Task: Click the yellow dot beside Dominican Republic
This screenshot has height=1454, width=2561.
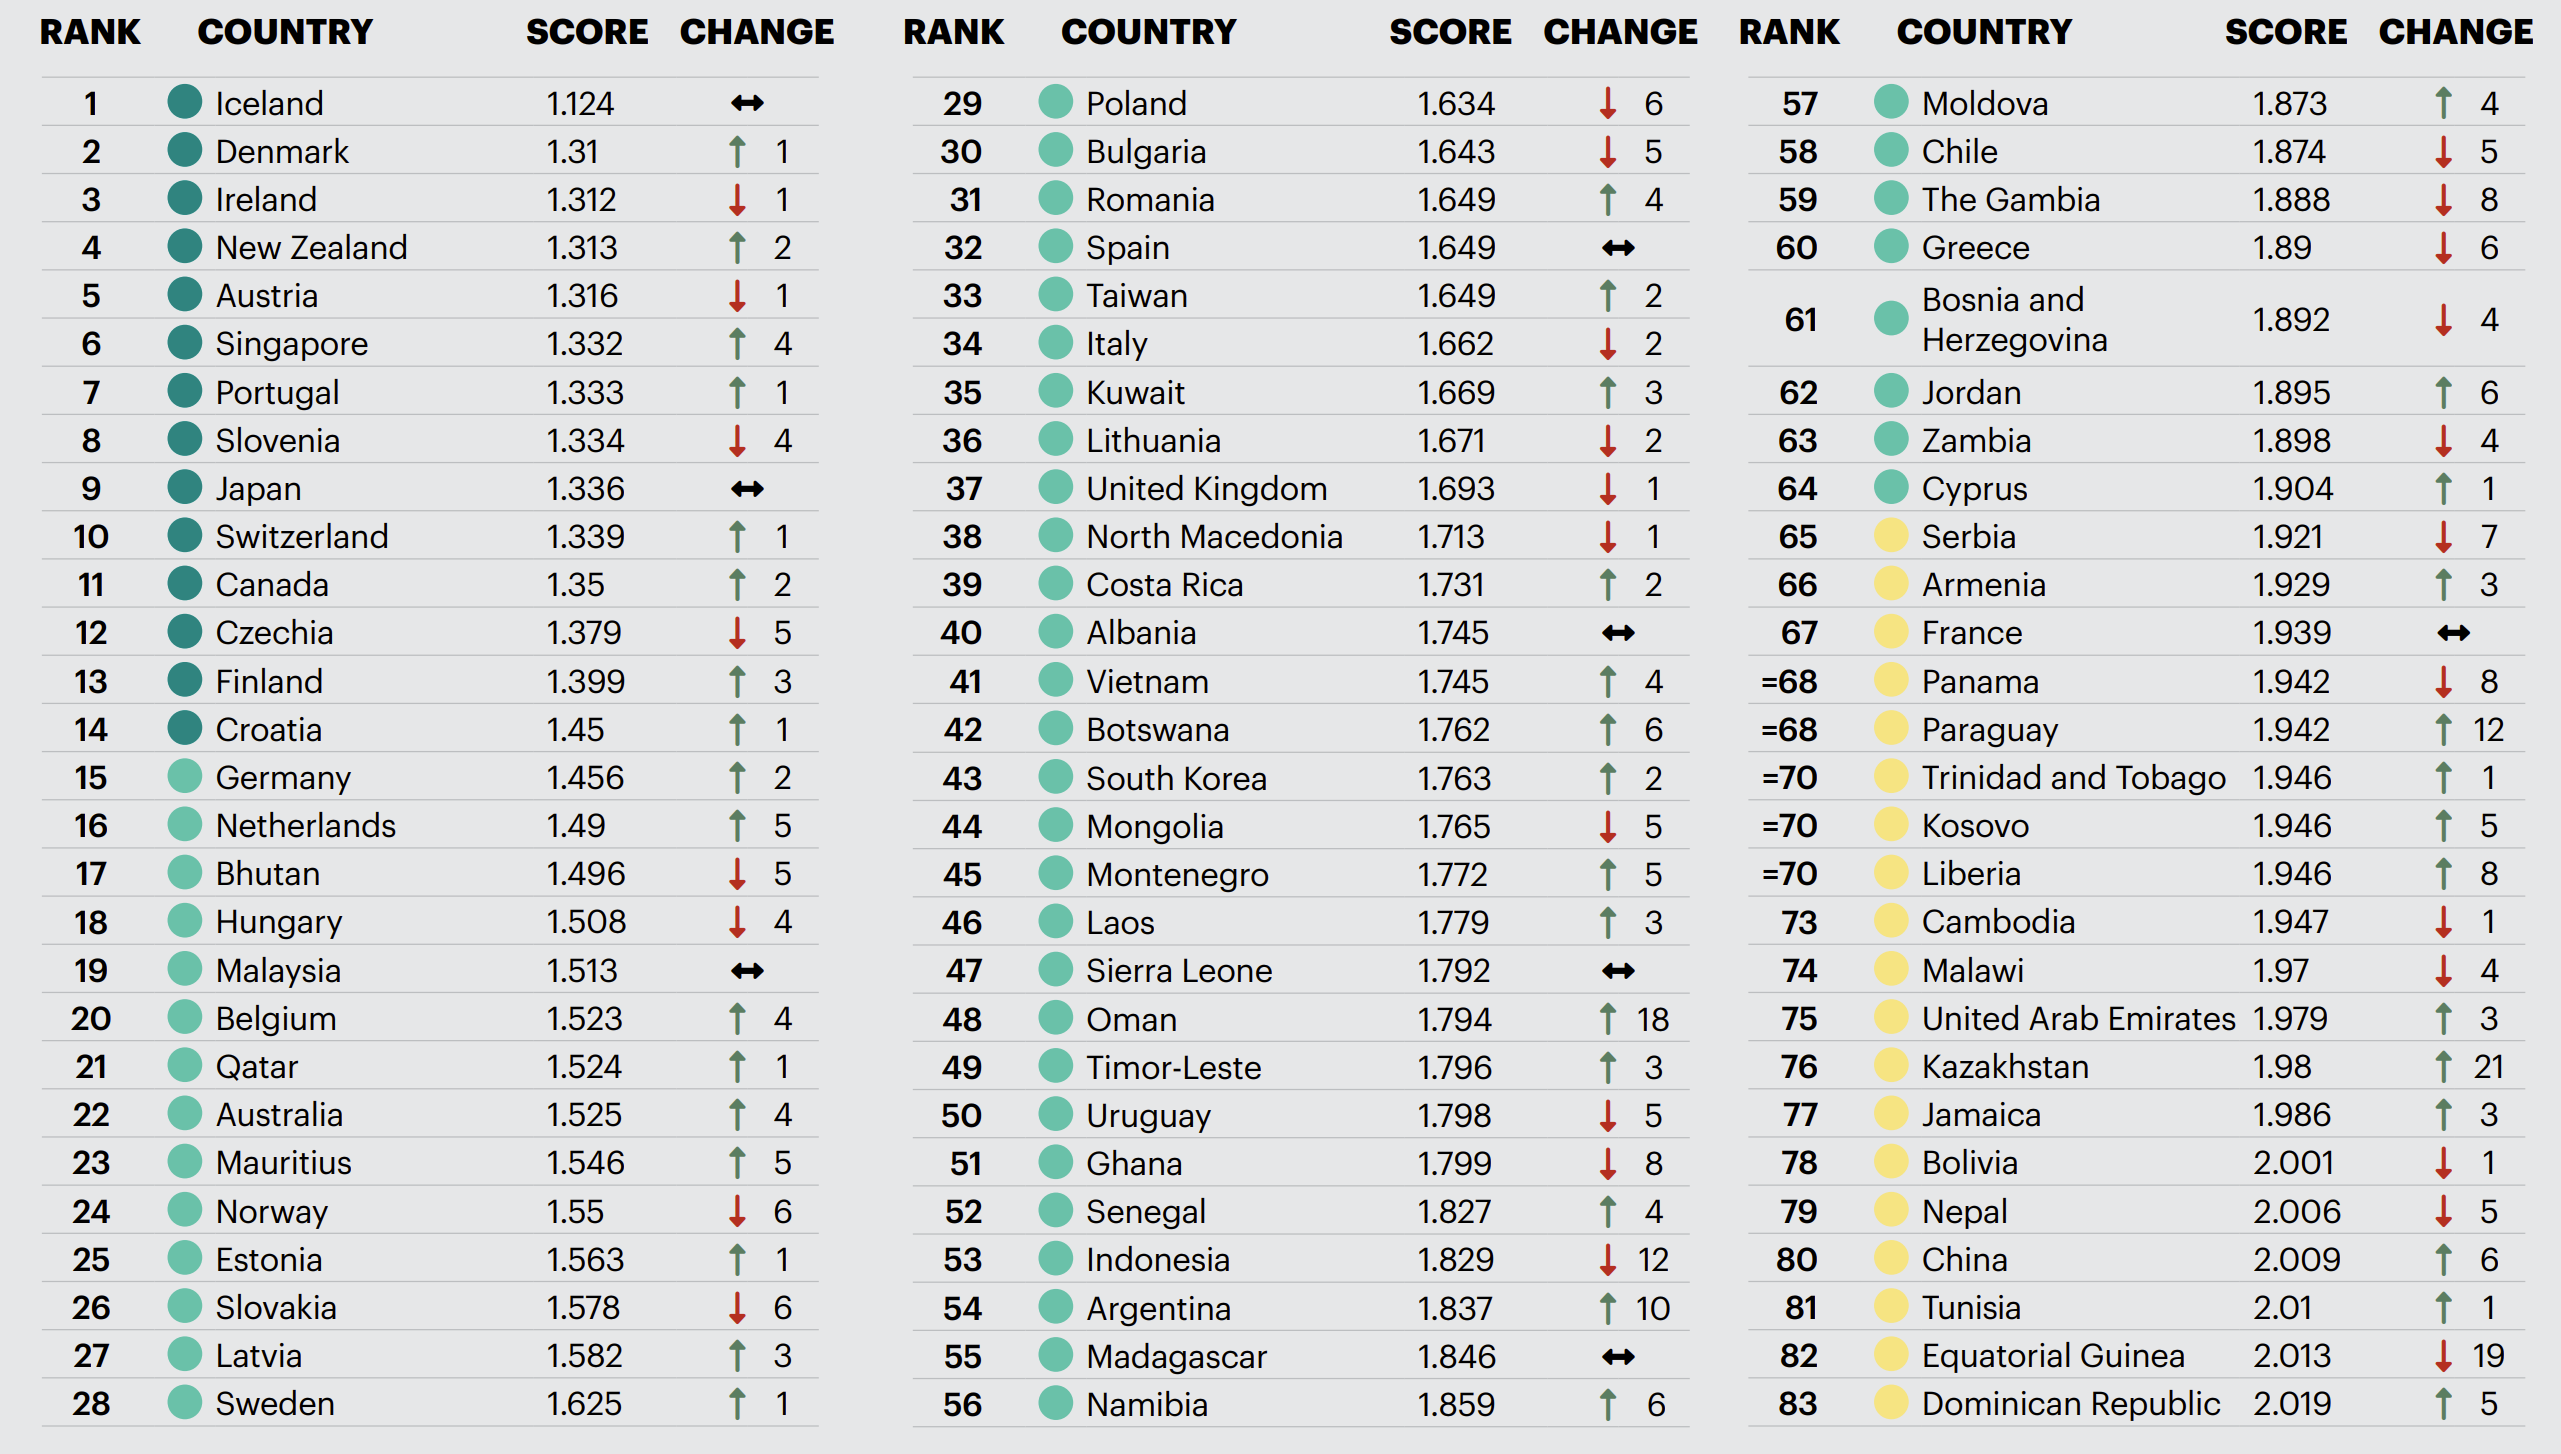Action: [x=1891, y=1402]
